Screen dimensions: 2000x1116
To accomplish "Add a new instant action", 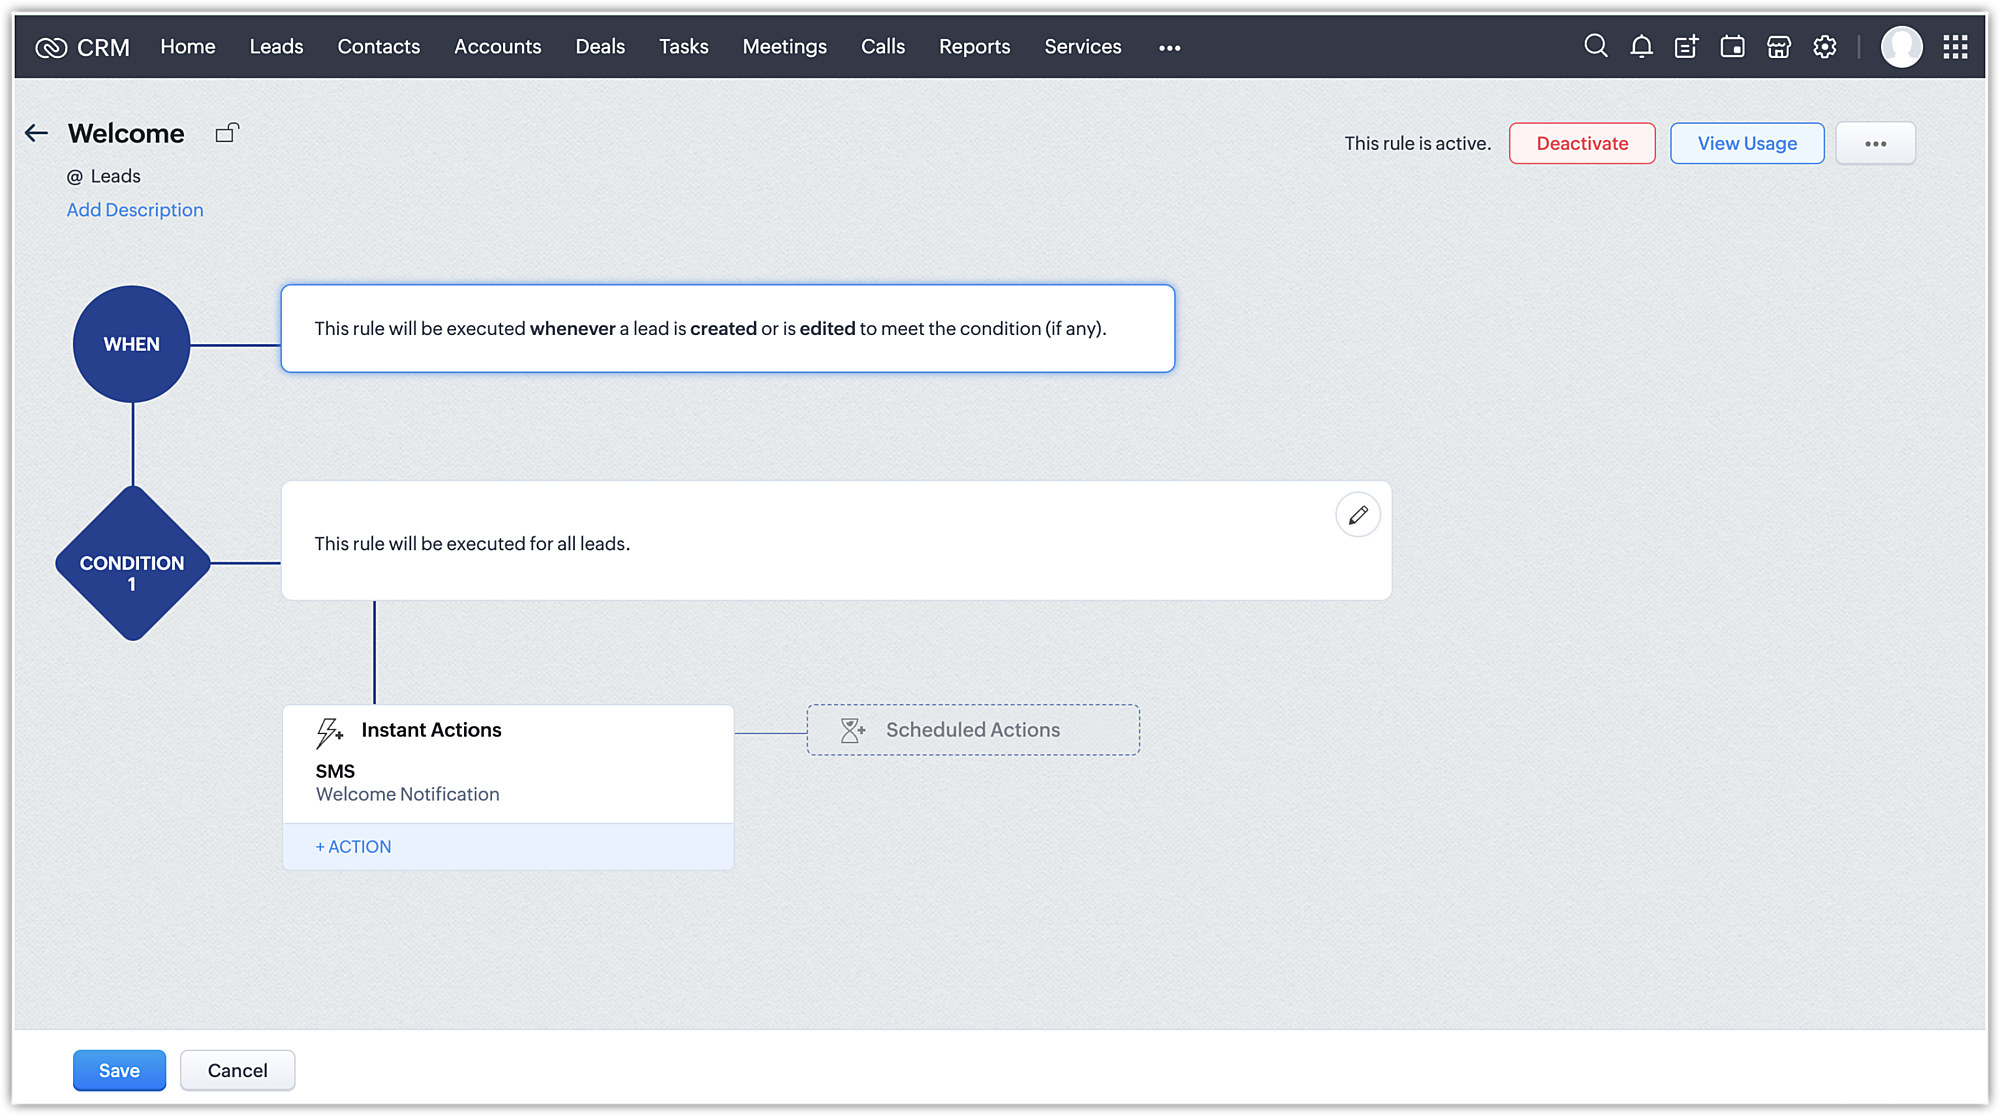I will tap(354, 846).
